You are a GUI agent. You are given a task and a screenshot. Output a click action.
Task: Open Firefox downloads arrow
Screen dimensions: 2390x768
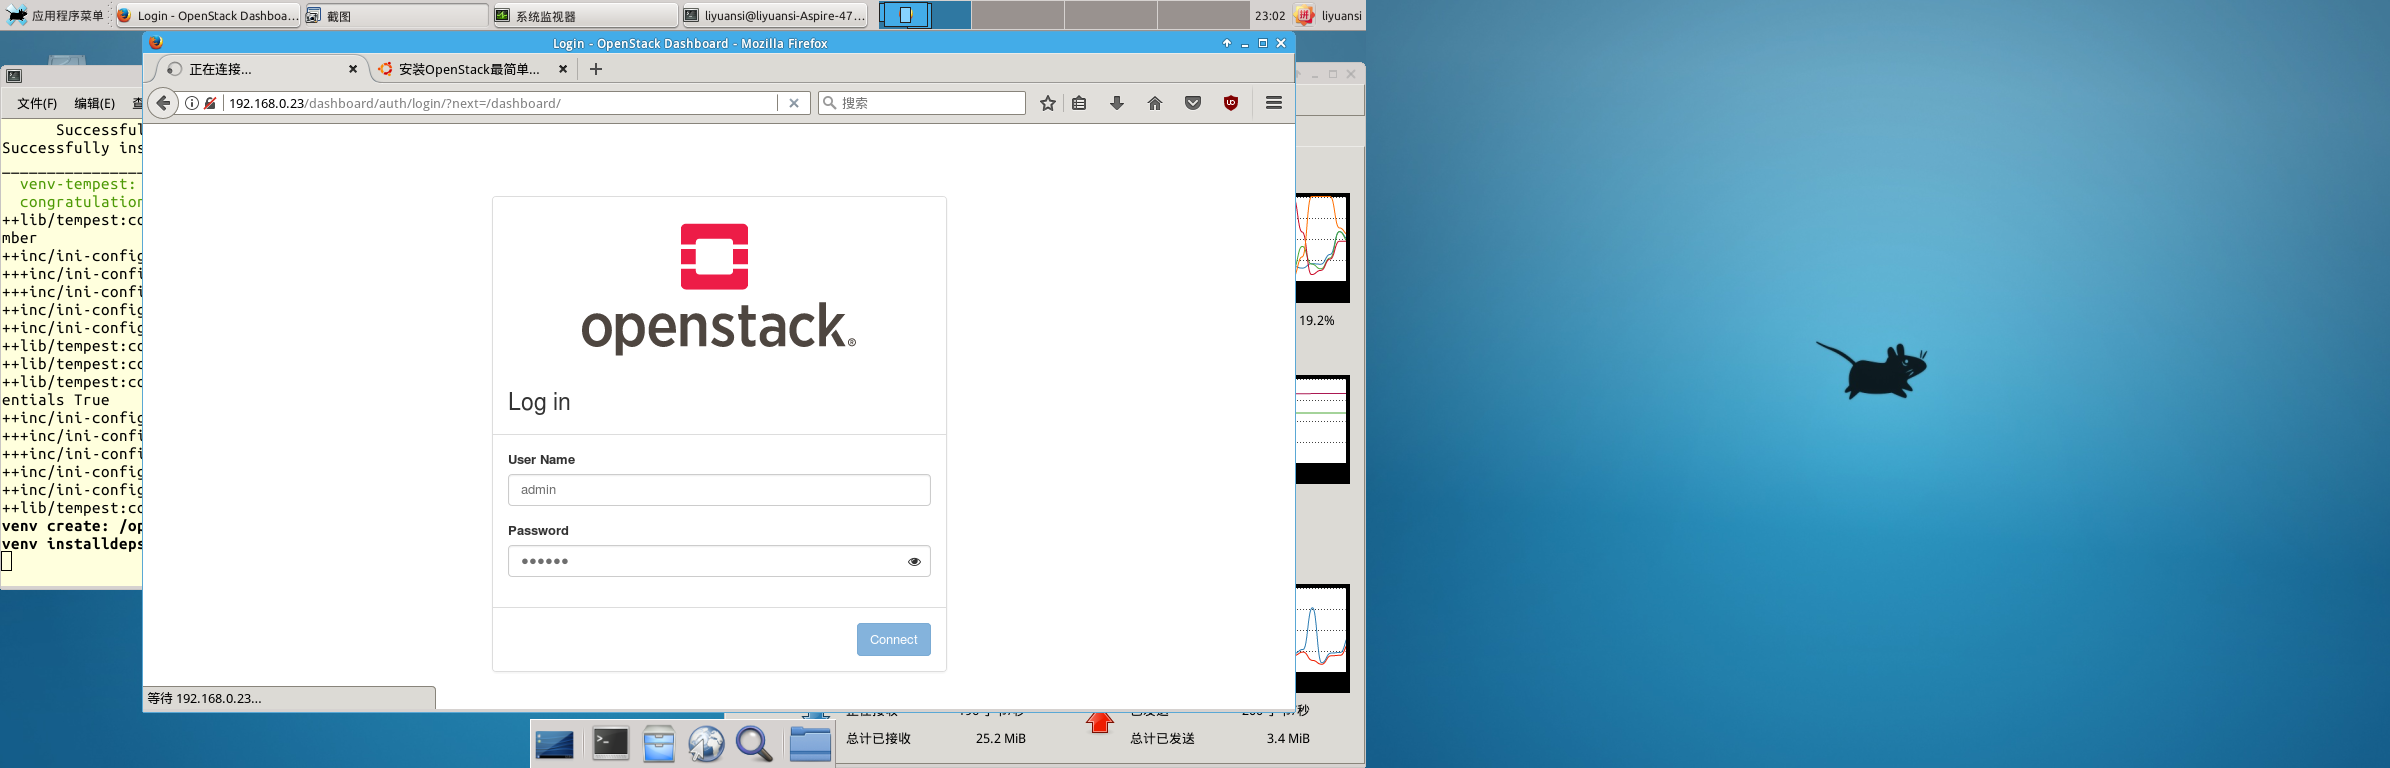(x=1117, y=103)
